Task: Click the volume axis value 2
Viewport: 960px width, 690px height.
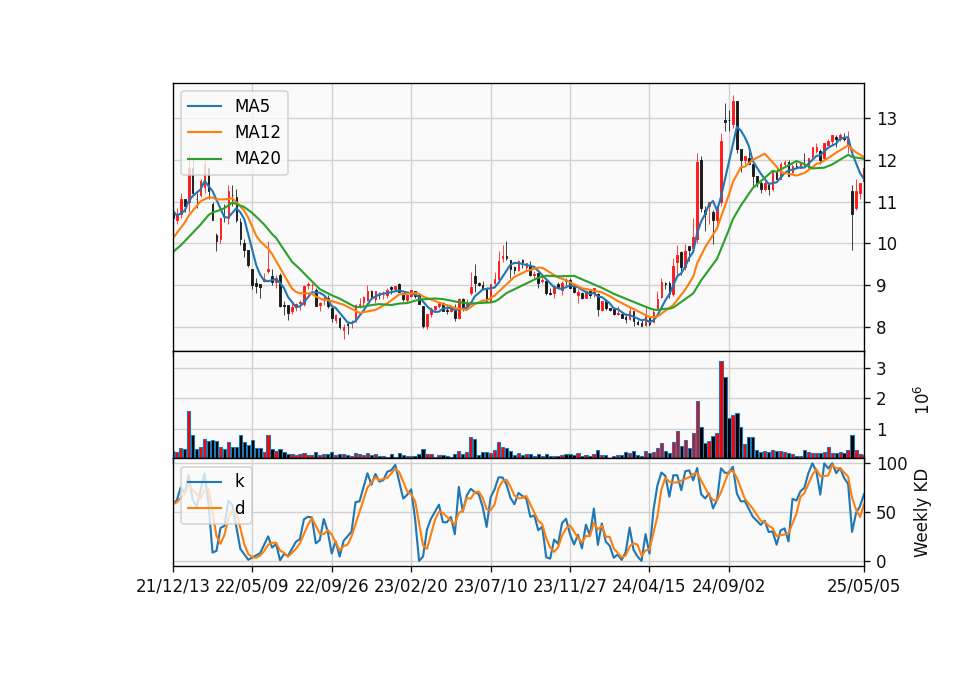Action: [882, 399]
